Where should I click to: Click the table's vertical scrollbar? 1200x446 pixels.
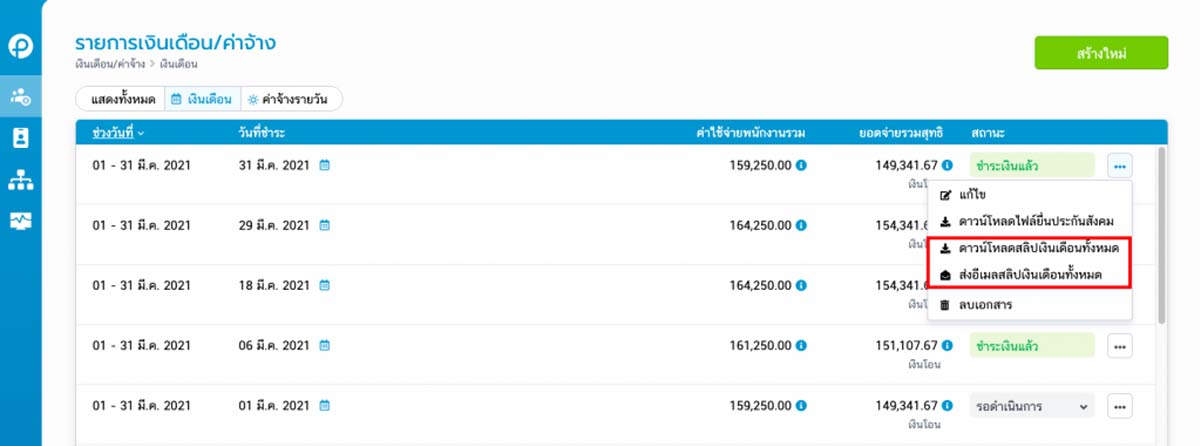(x=1161, y=235)
